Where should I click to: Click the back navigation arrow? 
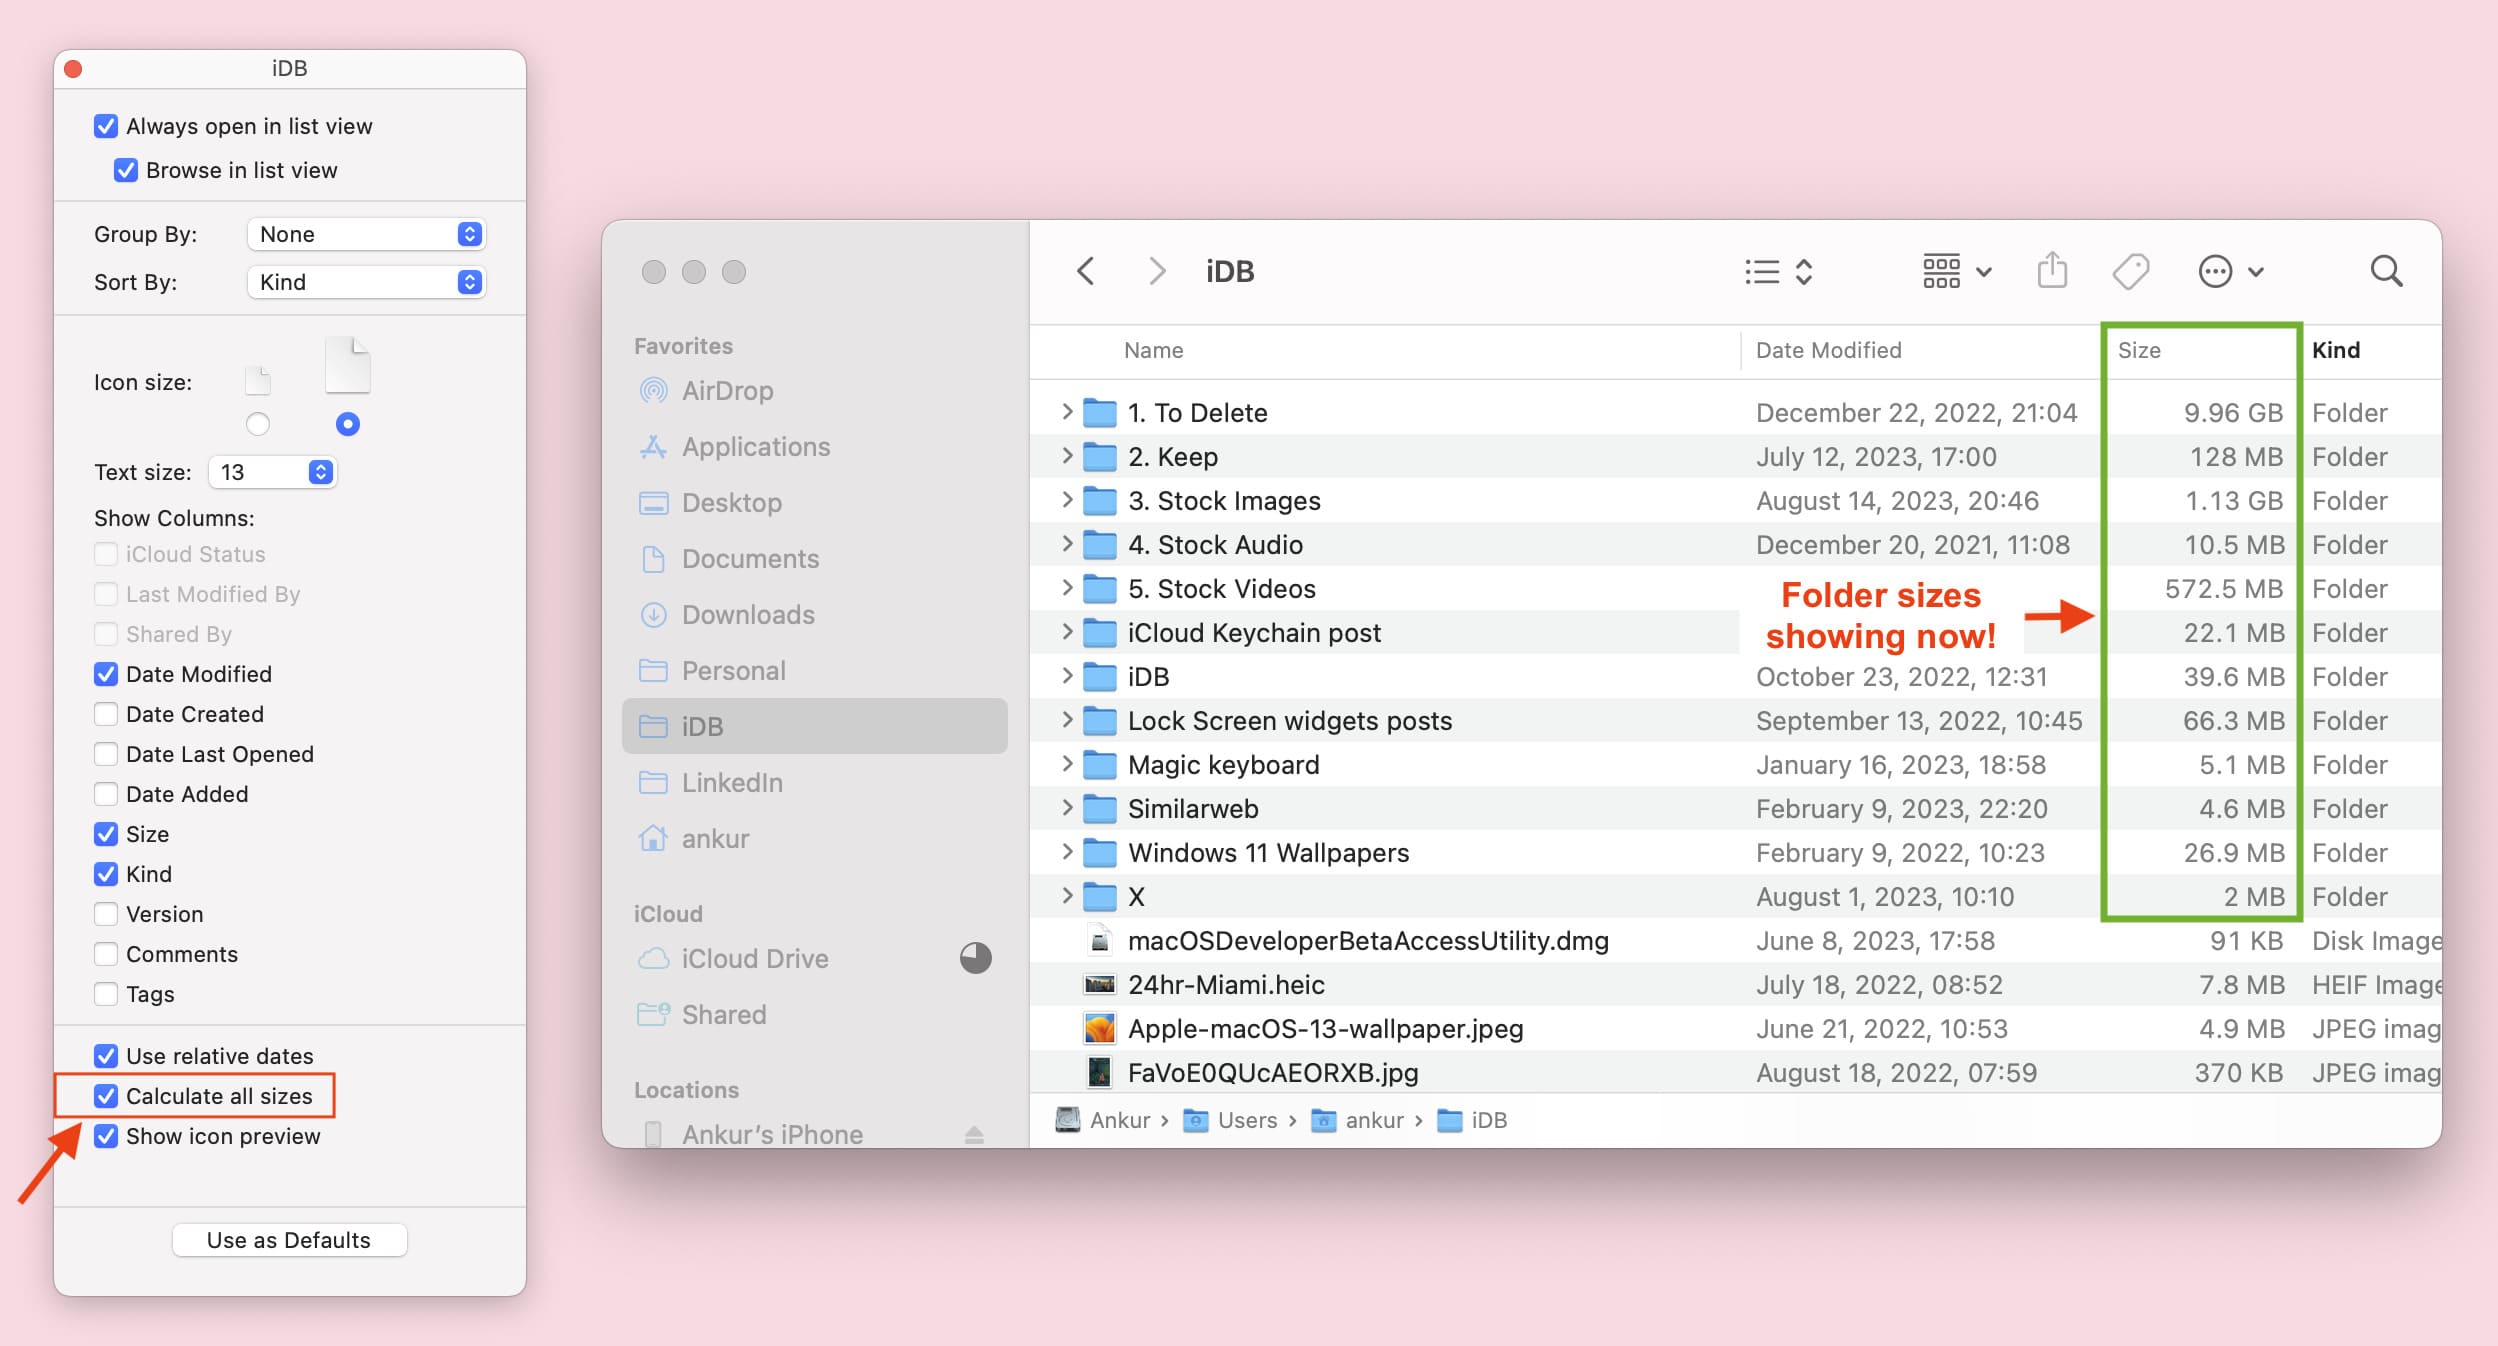pyautogui.click(x=1087, y=270)
